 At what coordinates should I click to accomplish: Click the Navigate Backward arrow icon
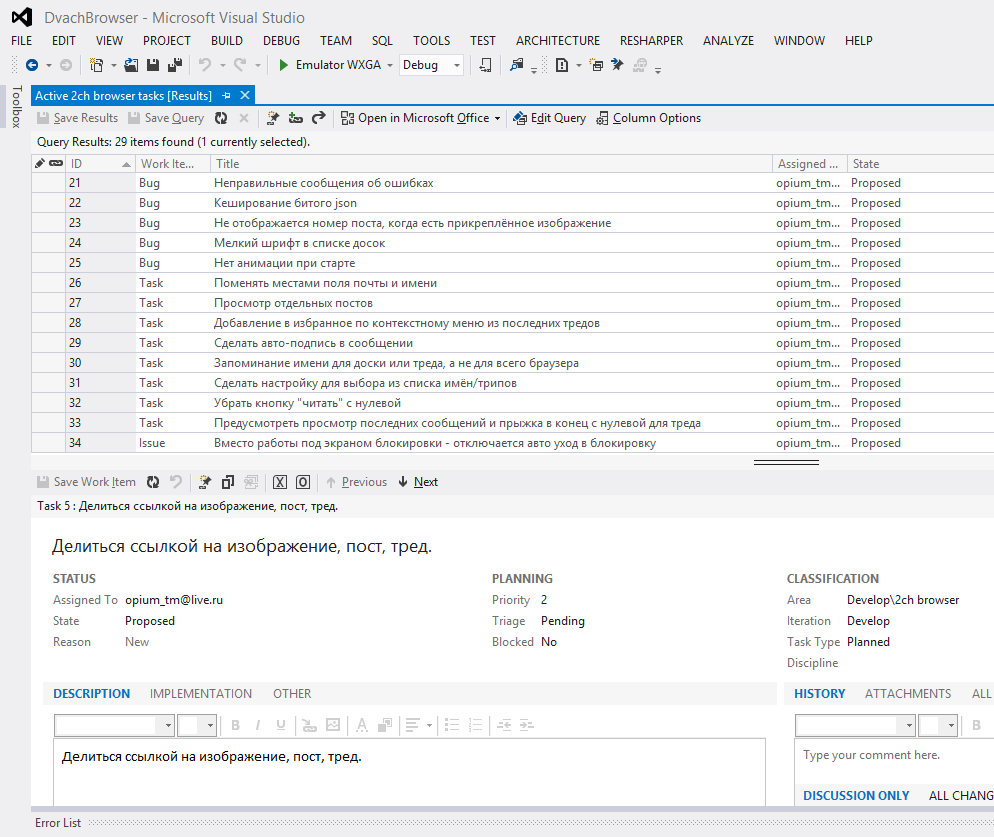(32, 65)
